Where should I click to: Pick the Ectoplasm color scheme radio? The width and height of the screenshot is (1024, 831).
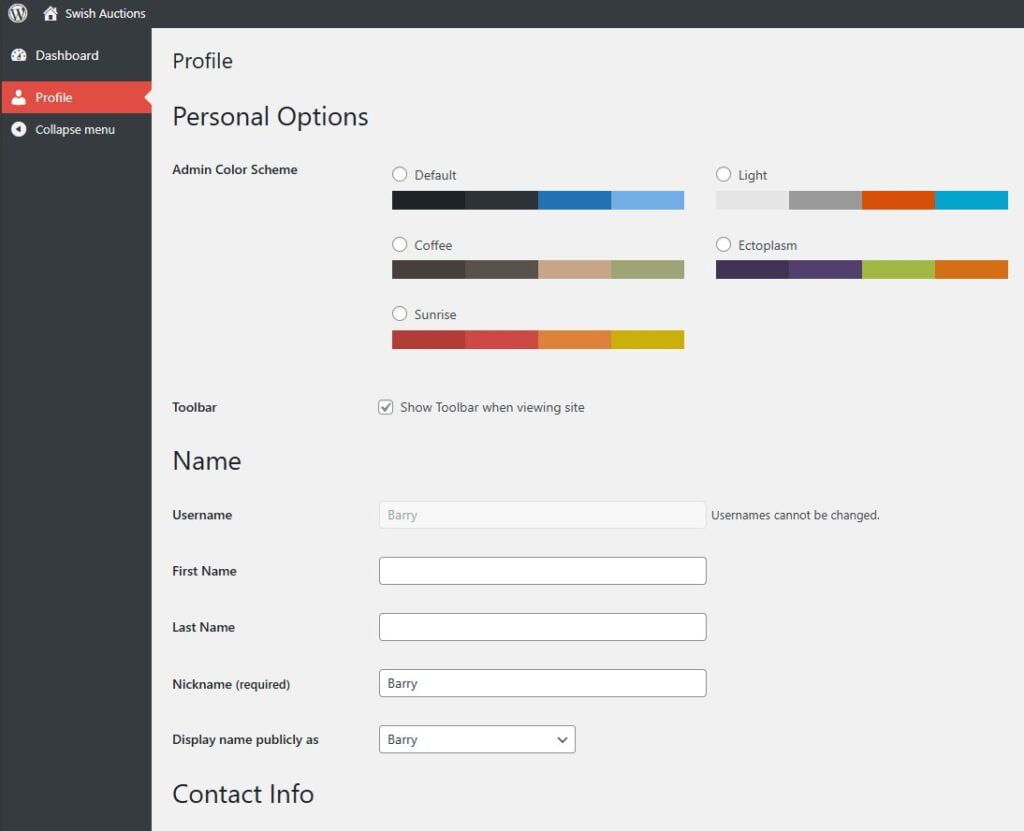coord(724,244)
